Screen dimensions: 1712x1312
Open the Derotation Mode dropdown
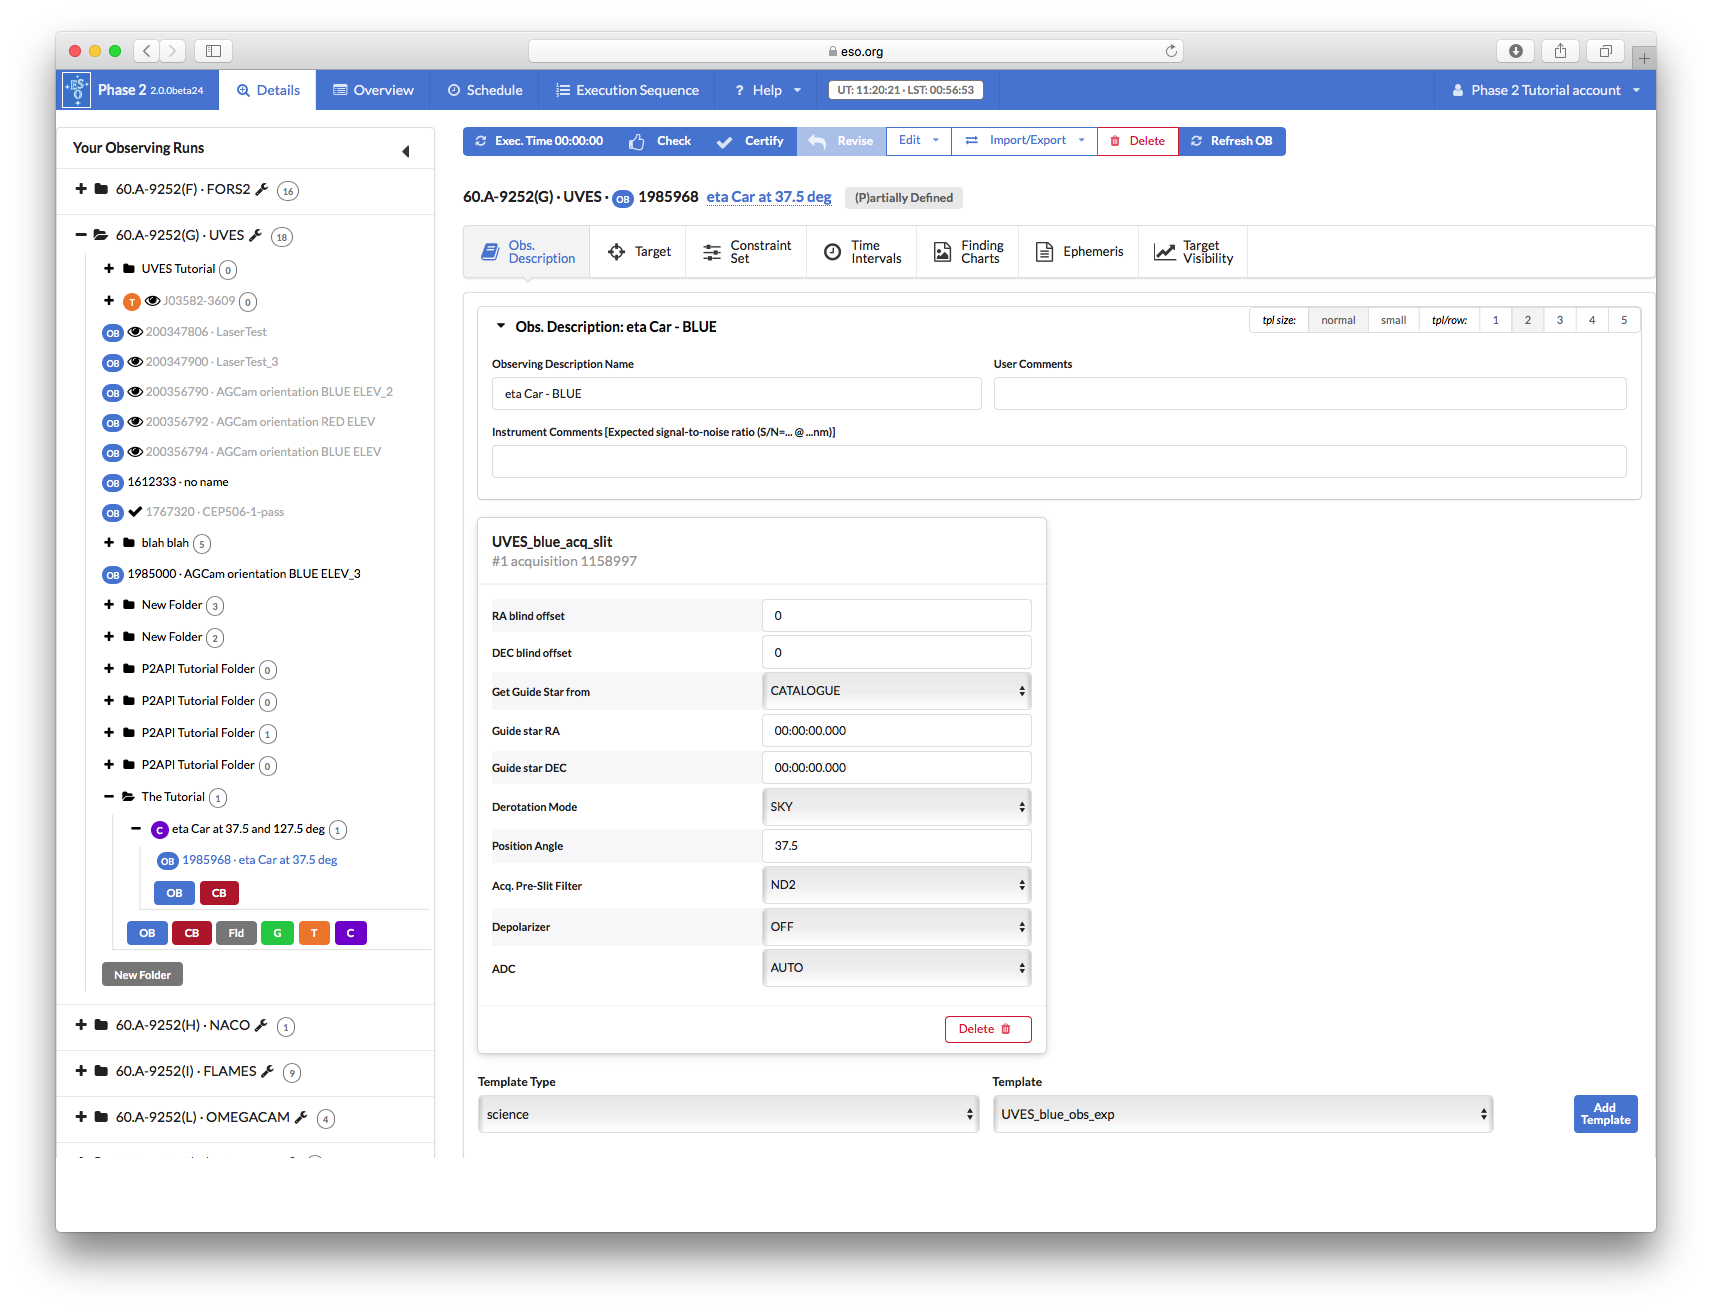(x=896, y=807)
